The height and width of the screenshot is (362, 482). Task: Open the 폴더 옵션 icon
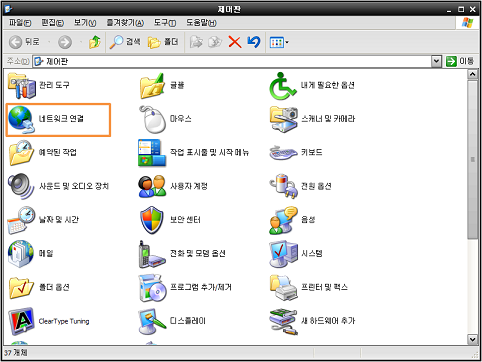[x=21, y=288]
